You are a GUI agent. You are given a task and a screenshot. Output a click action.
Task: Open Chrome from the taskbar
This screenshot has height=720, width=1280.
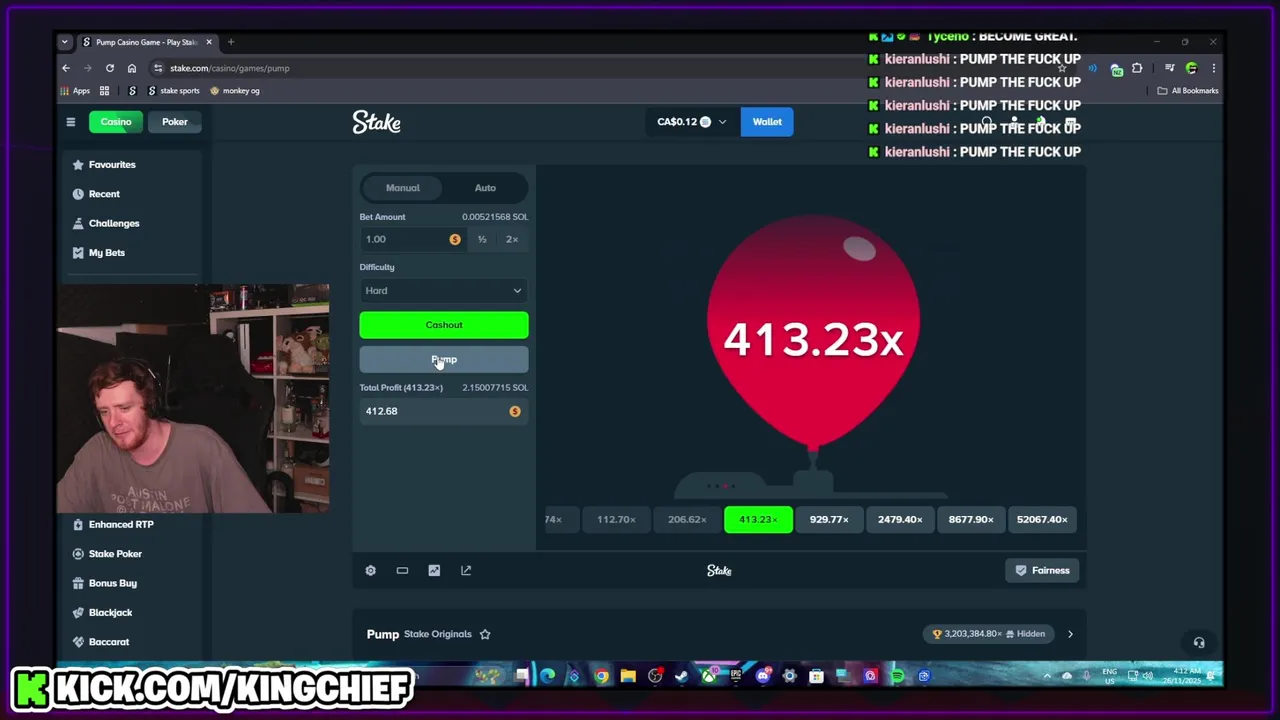point(601,676)
